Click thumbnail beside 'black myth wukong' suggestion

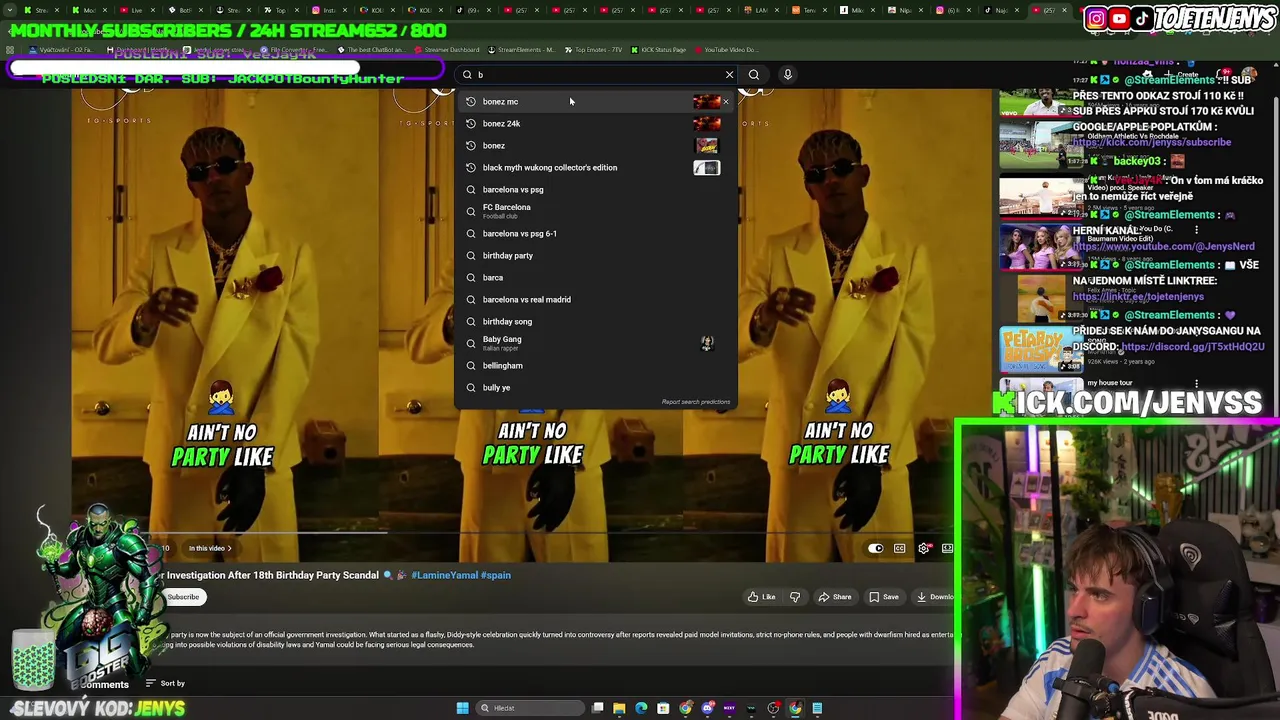point(706,167)
